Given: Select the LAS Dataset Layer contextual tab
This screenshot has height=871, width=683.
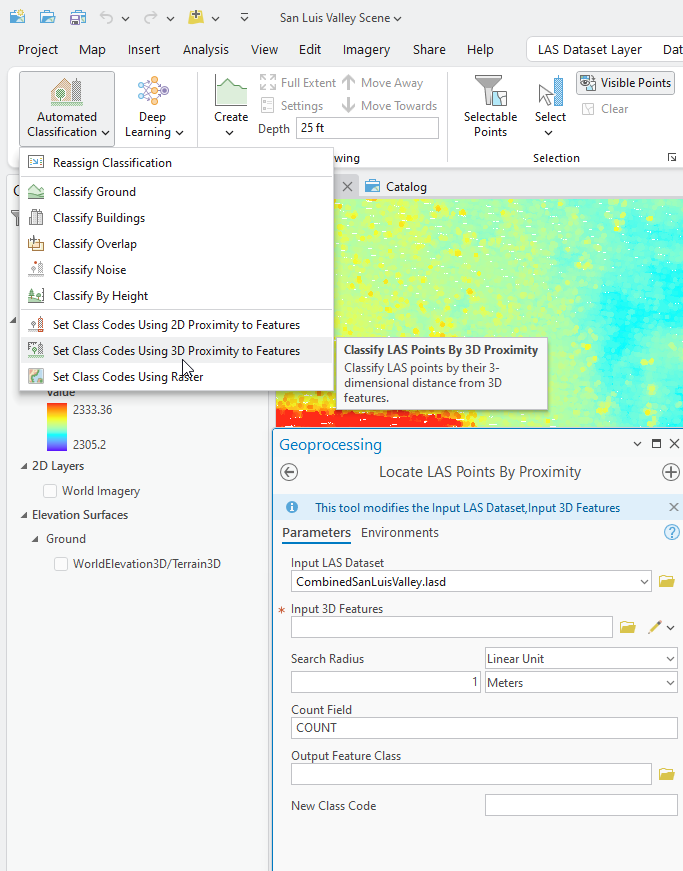Looking at the screenshot, I should coord(590,49).
